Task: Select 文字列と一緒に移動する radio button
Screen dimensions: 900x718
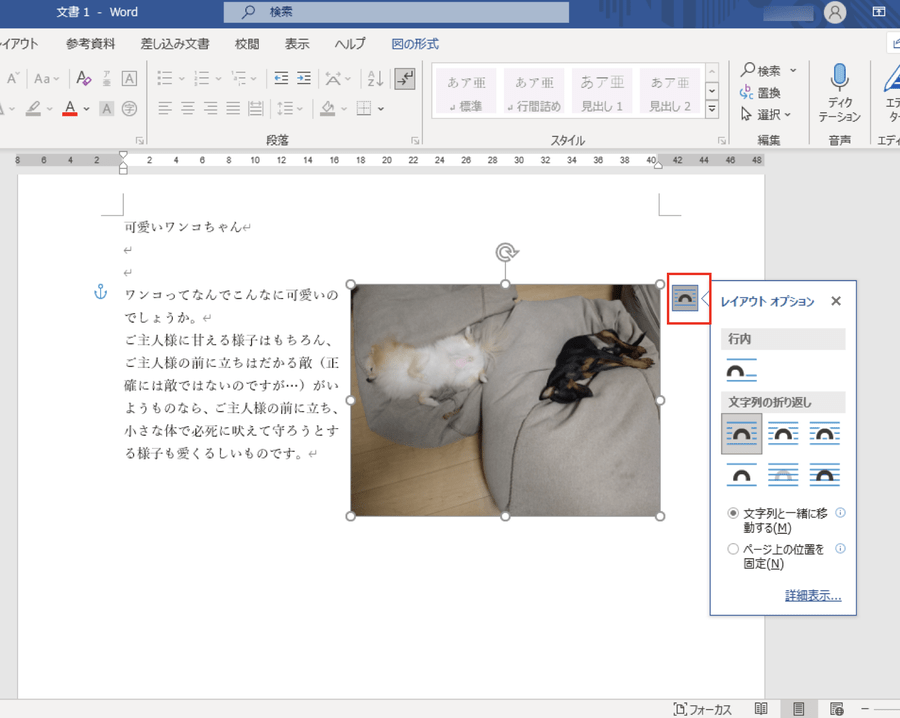Action: pos(733,513)
